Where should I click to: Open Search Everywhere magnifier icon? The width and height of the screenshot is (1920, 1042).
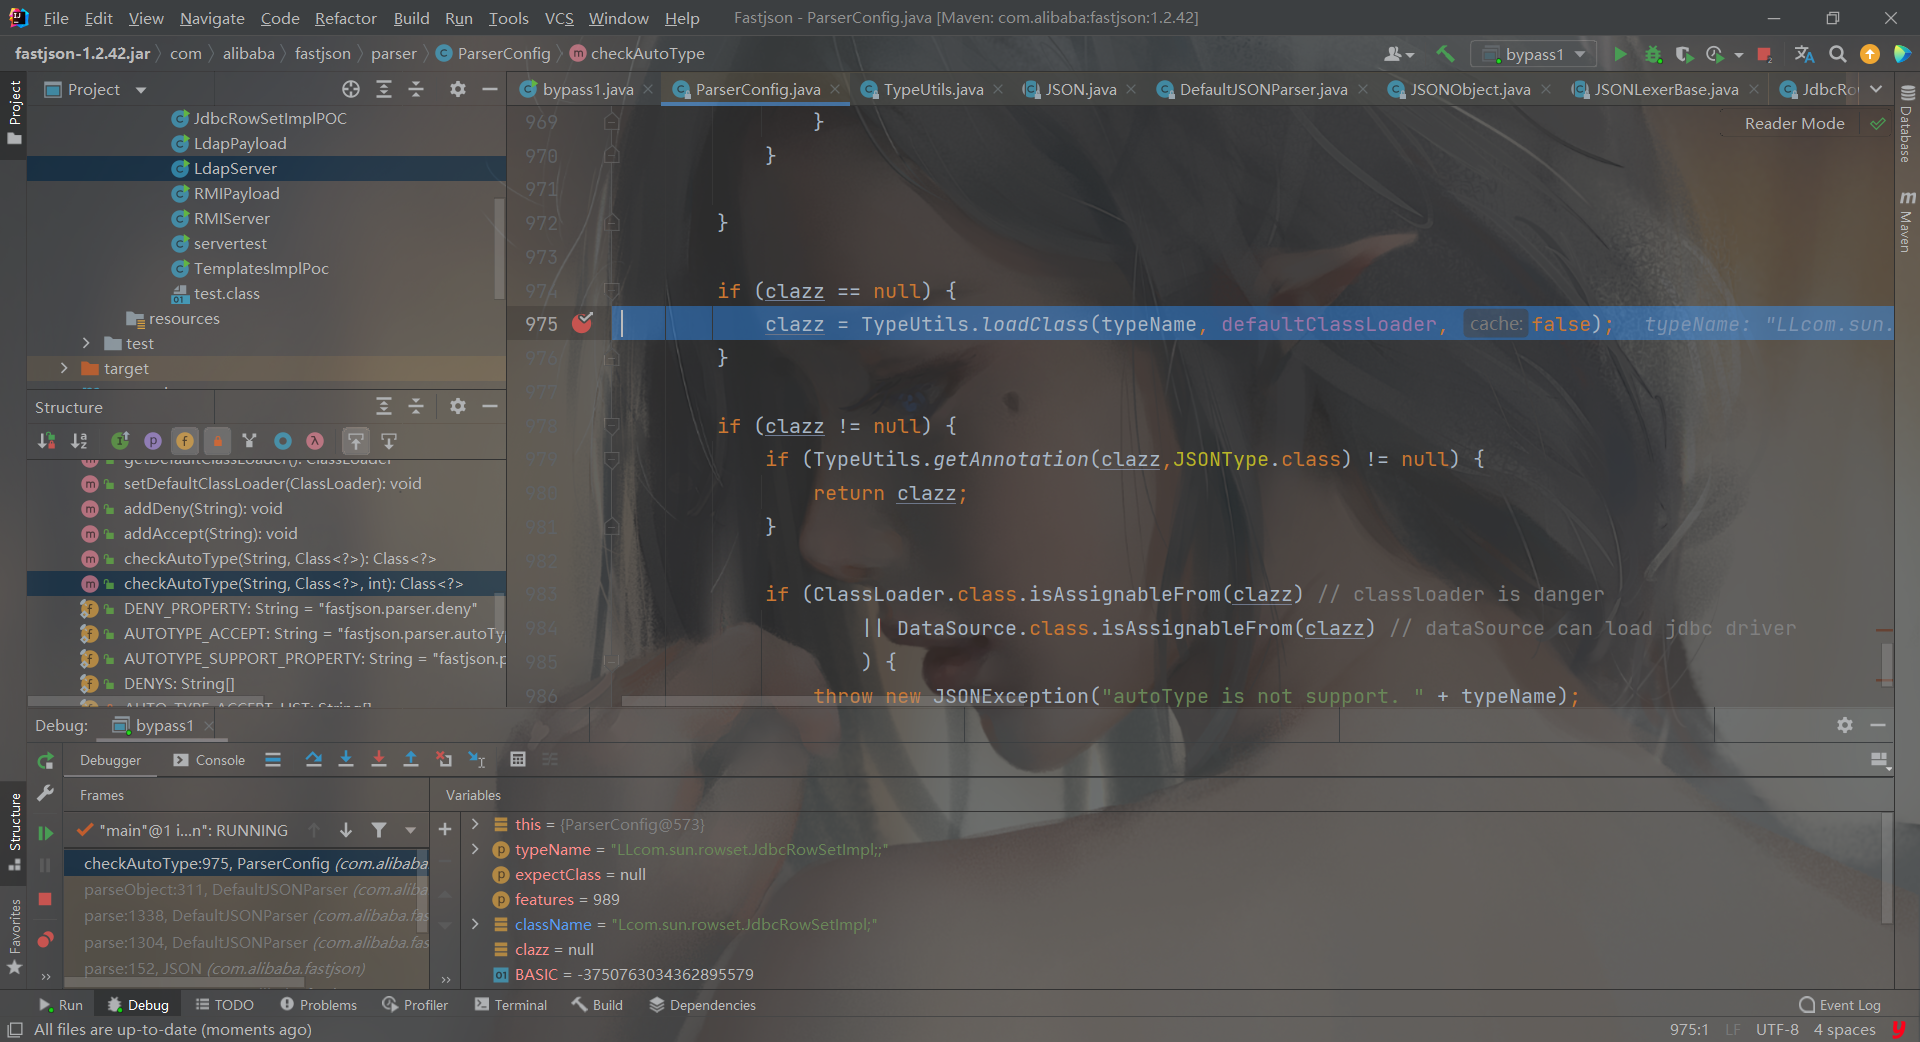[x=1838, y=54]
